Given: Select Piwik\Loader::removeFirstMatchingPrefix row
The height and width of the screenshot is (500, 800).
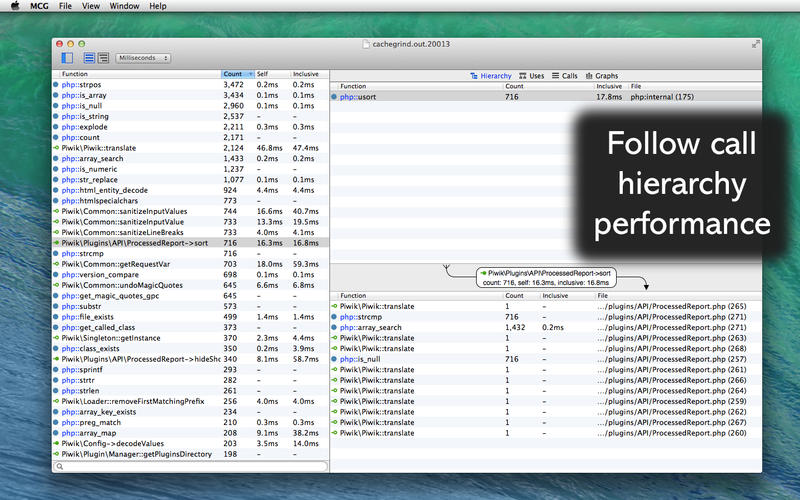Looking at the screenshot, I should [x=190, y=402].
